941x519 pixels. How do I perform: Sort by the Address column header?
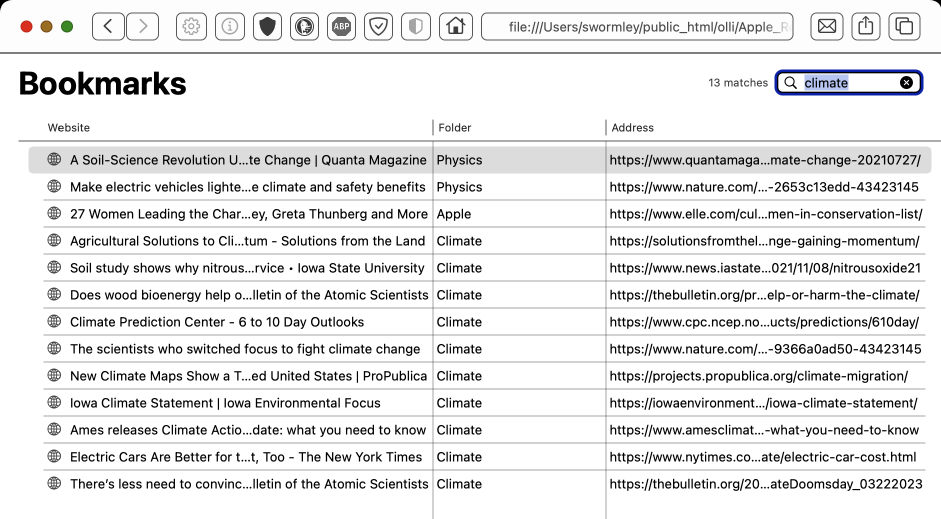(x=633, y=128)
